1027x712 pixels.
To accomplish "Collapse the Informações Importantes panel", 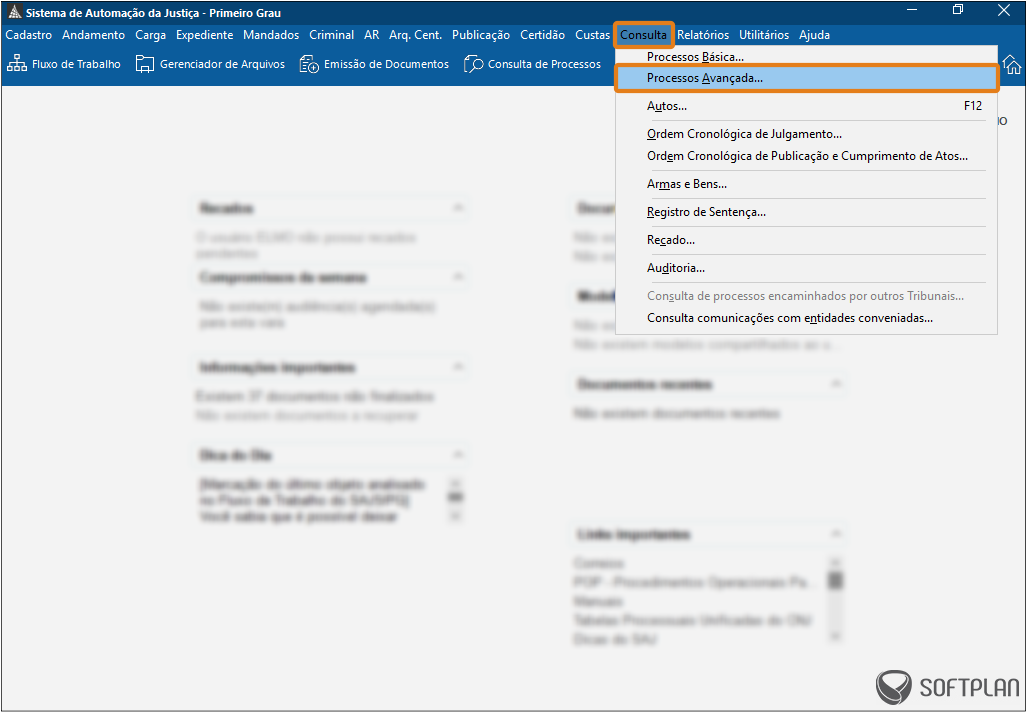I will 458,367.
